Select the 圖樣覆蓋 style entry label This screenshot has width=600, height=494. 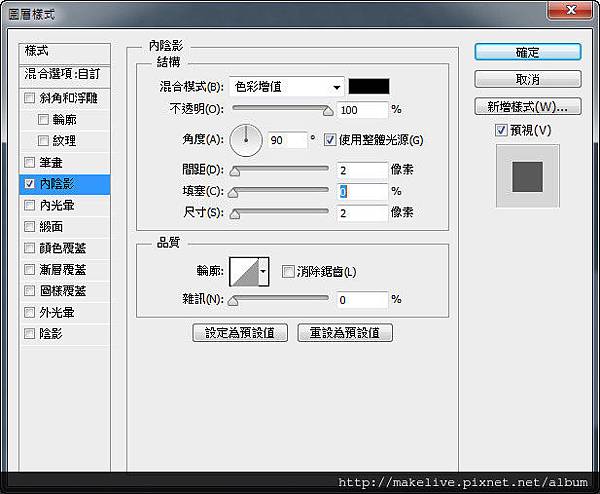pos(63,291)
